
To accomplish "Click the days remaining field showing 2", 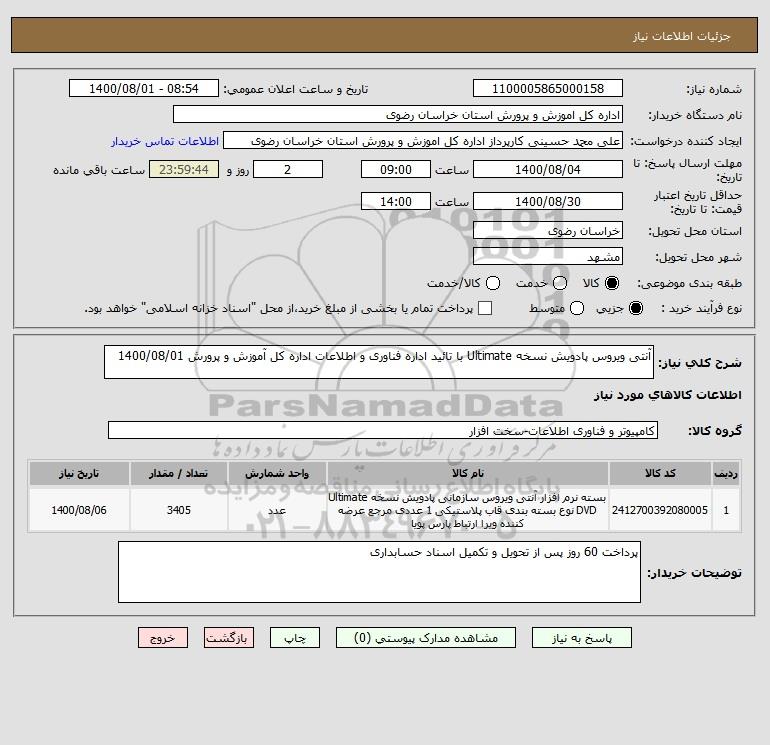I will tap(288, 169).
